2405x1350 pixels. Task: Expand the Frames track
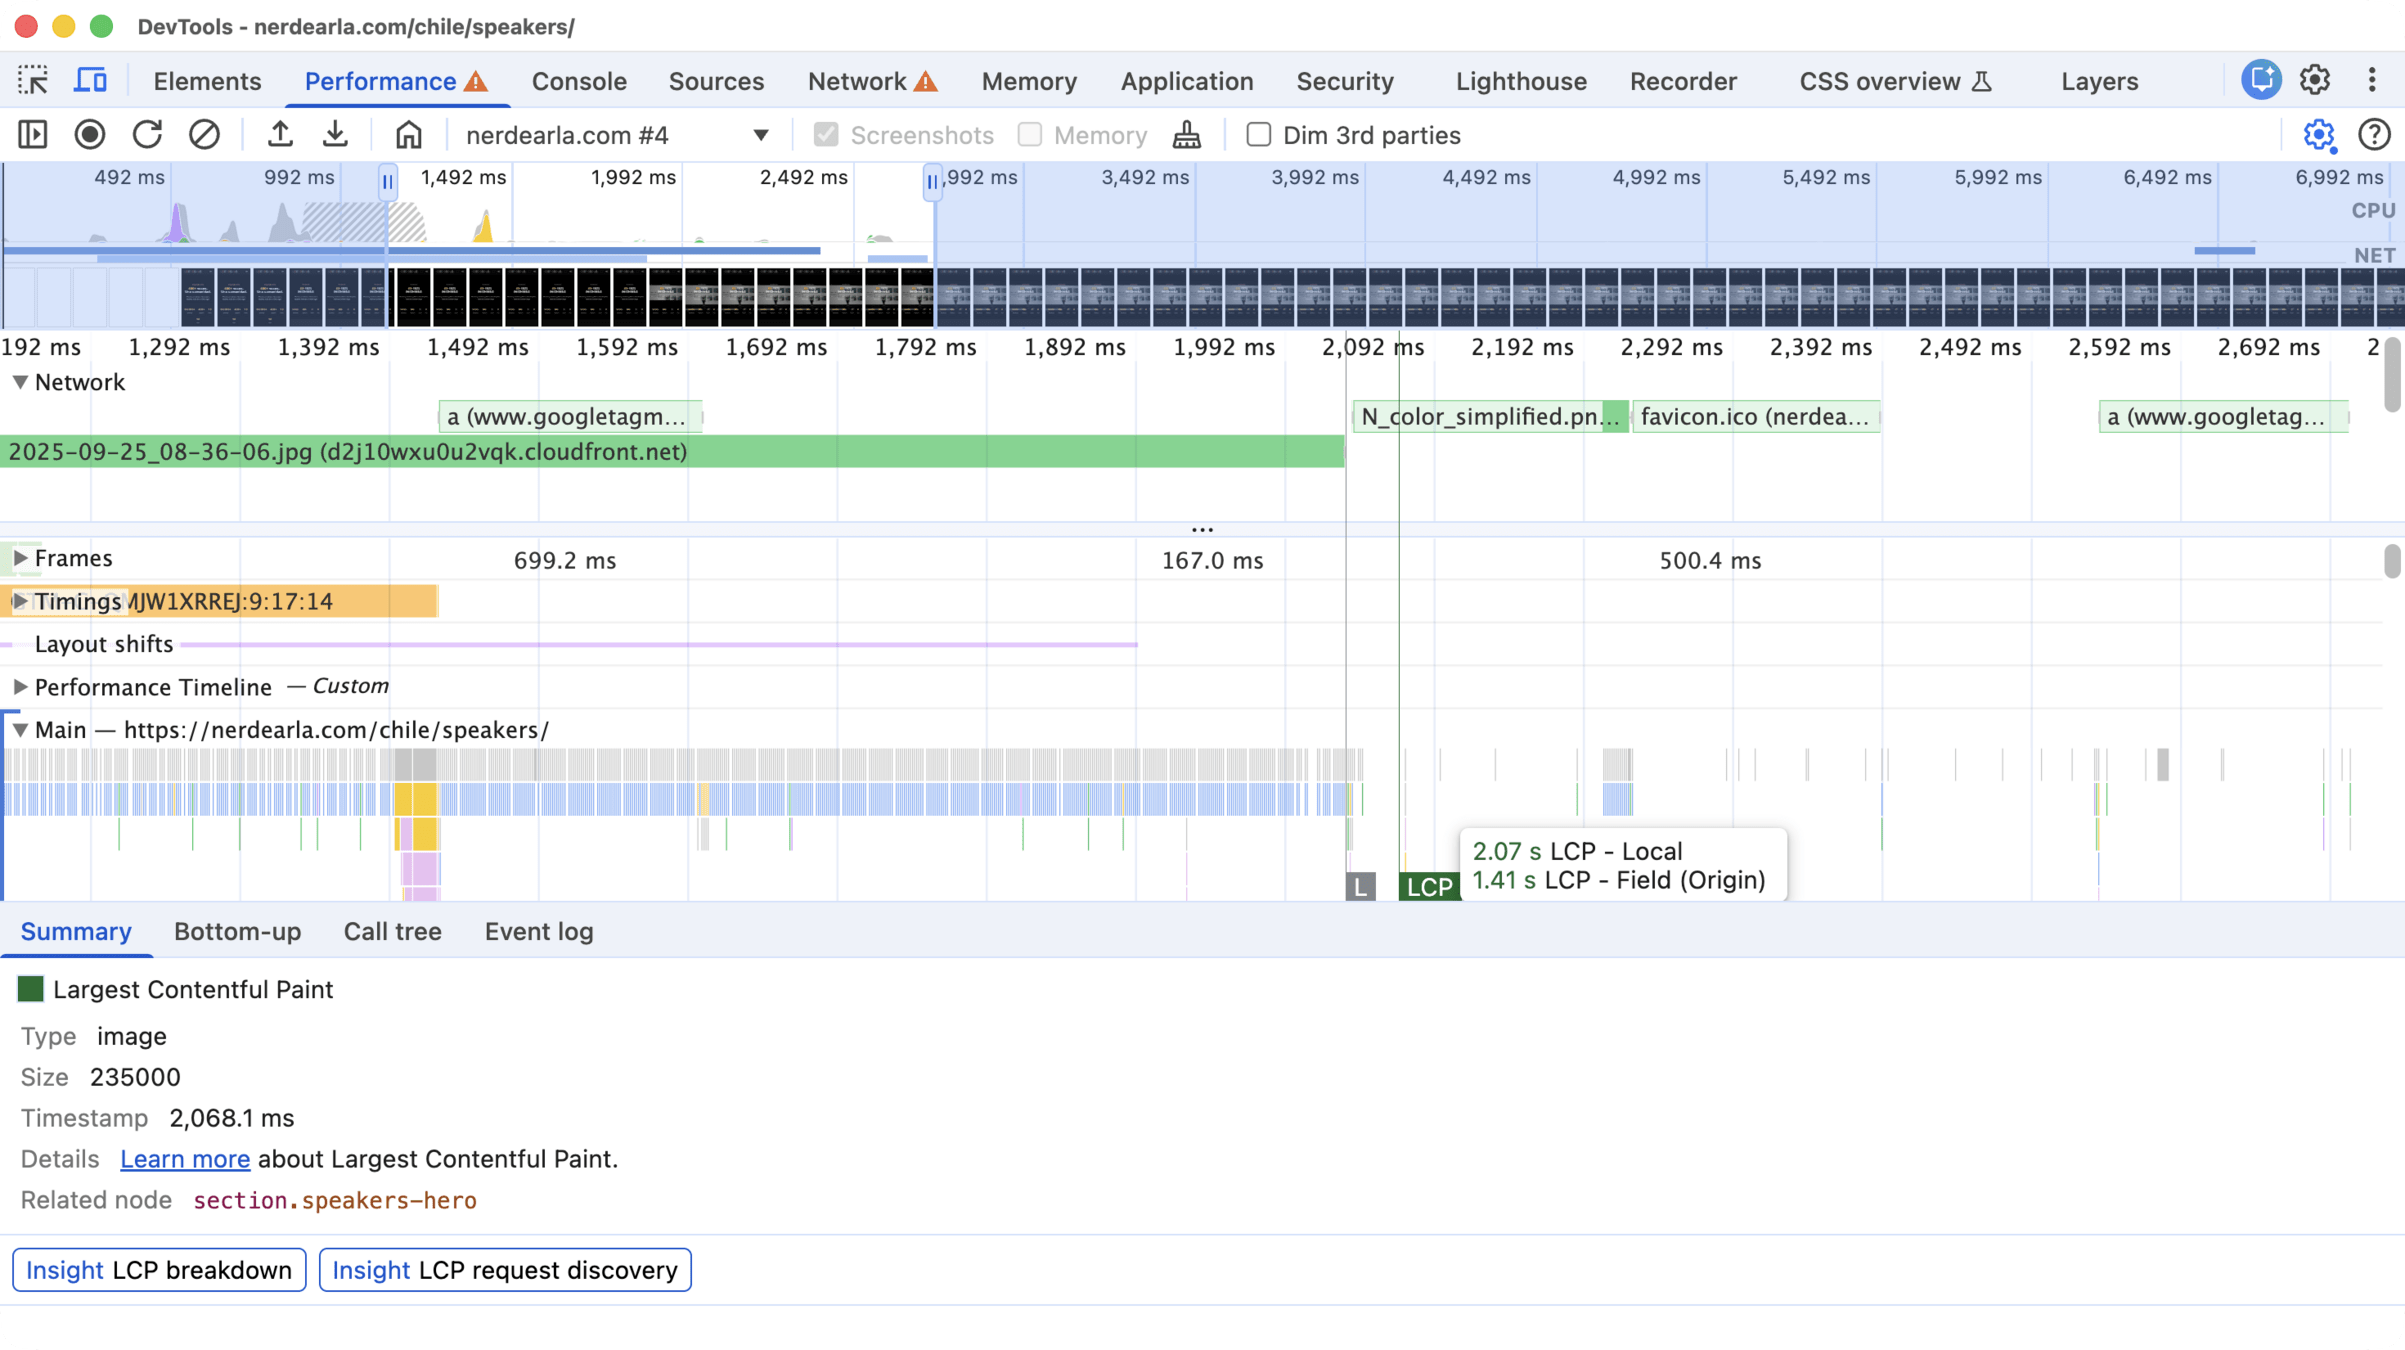[x=19, y=558]
